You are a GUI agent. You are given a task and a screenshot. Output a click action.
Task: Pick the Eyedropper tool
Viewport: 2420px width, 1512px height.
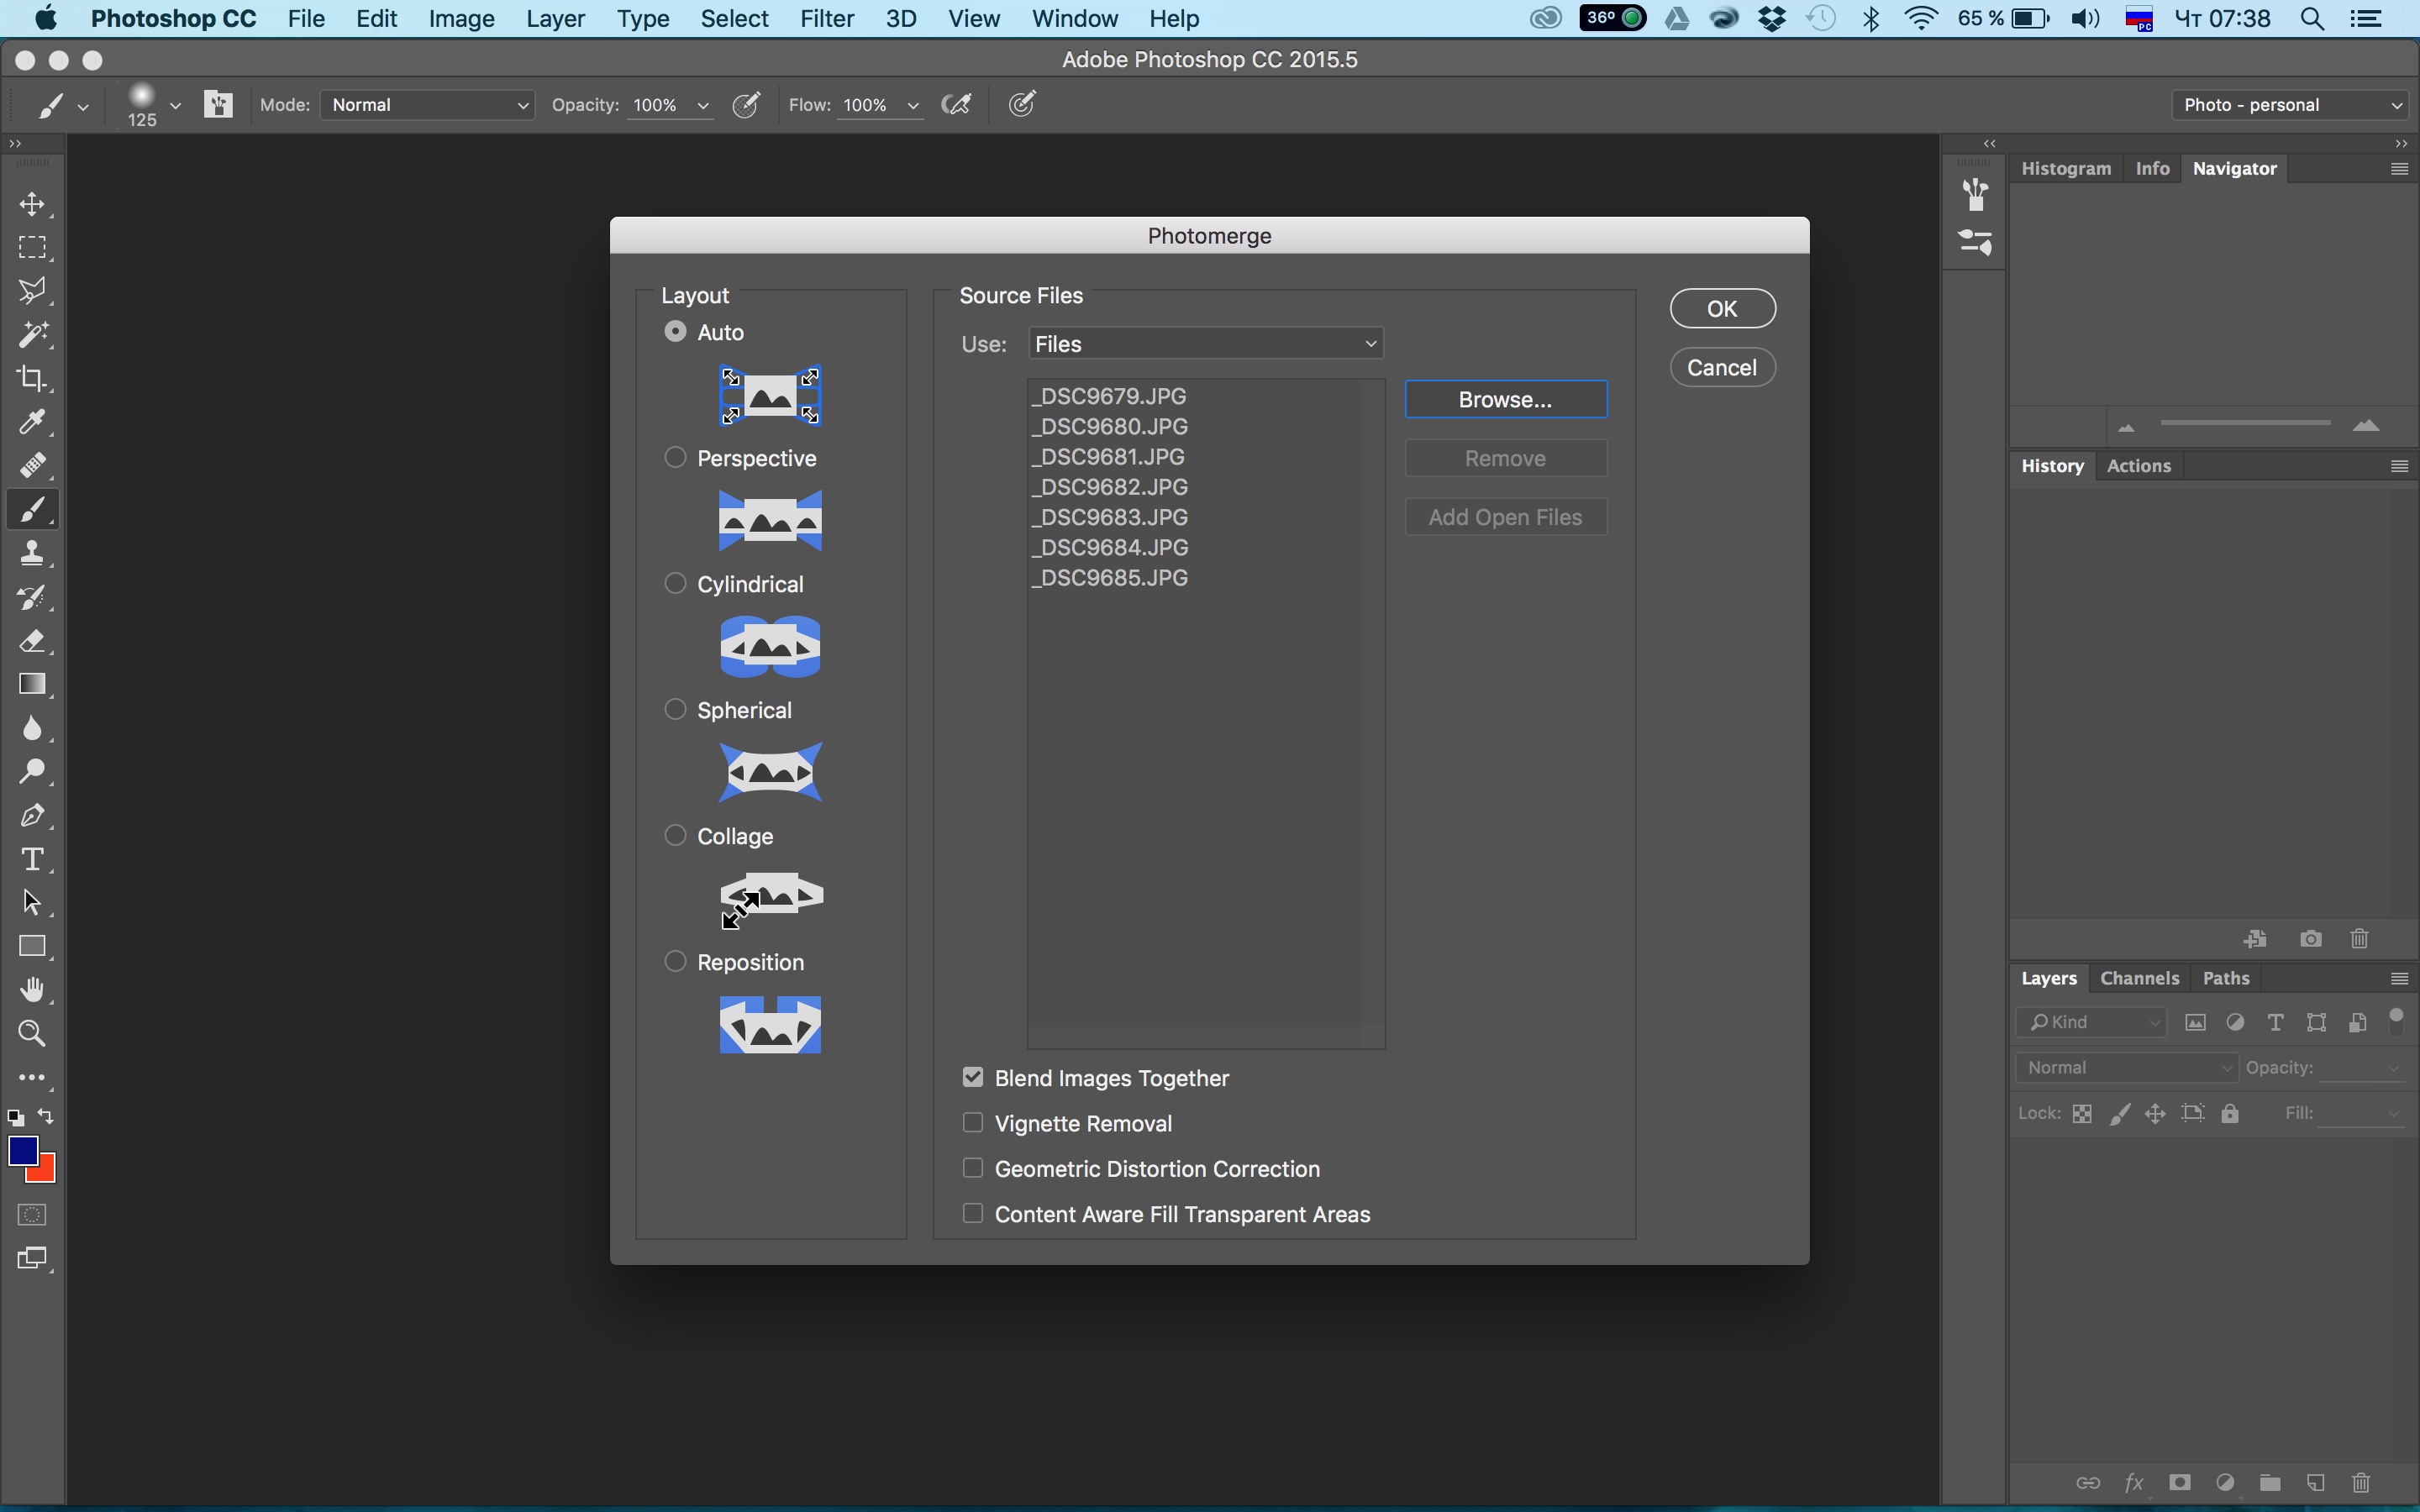[x=32, y=422]
